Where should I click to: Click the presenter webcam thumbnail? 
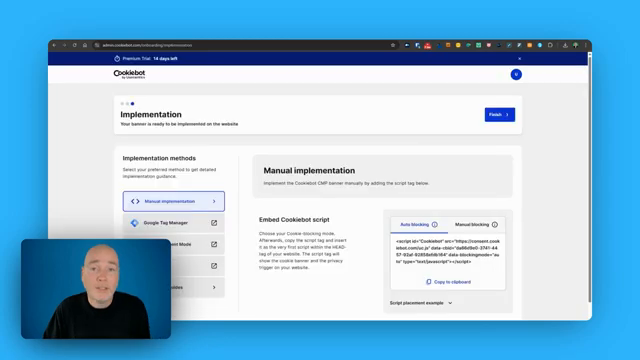click(96, 289)
